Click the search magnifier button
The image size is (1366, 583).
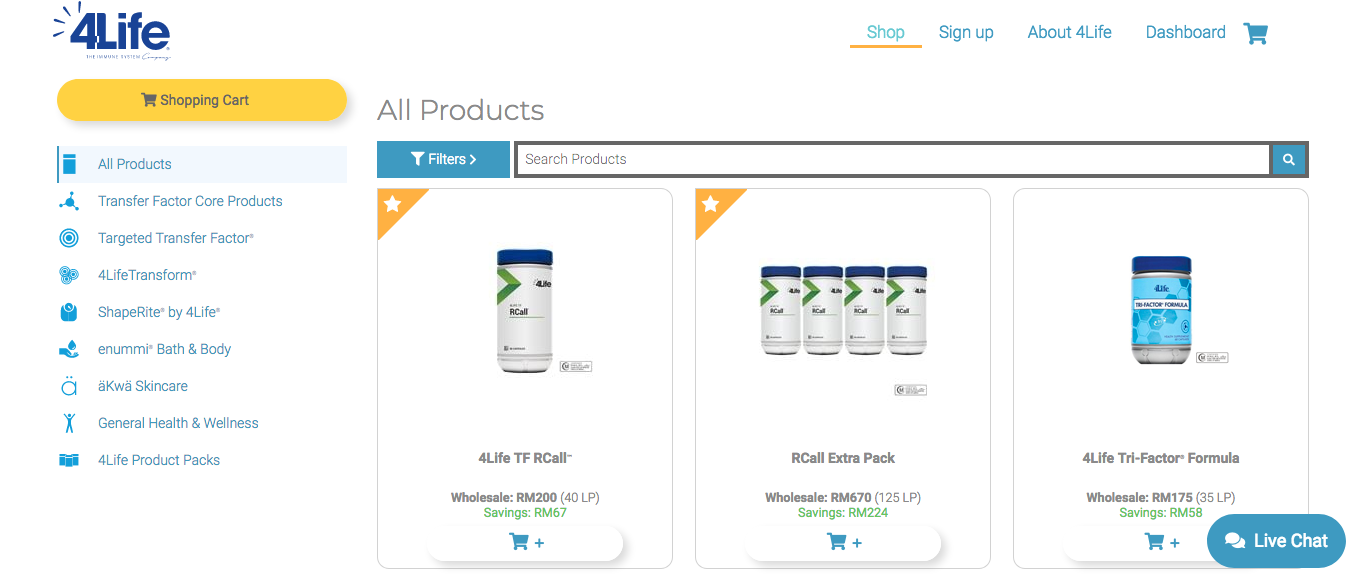(1288, 159)
